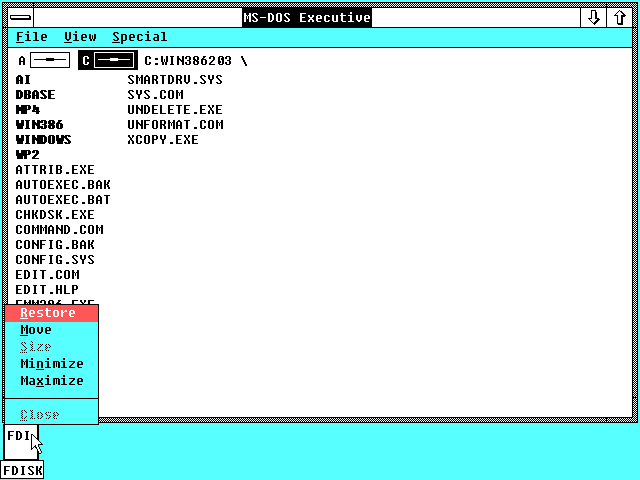
Task: Click the maximize up-arrow button
Action: (x=620, y=18)
